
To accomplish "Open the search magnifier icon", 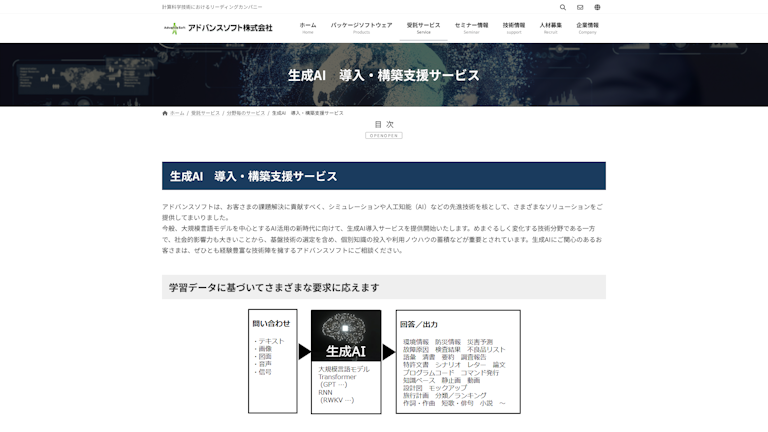I will tap(563, 7).
